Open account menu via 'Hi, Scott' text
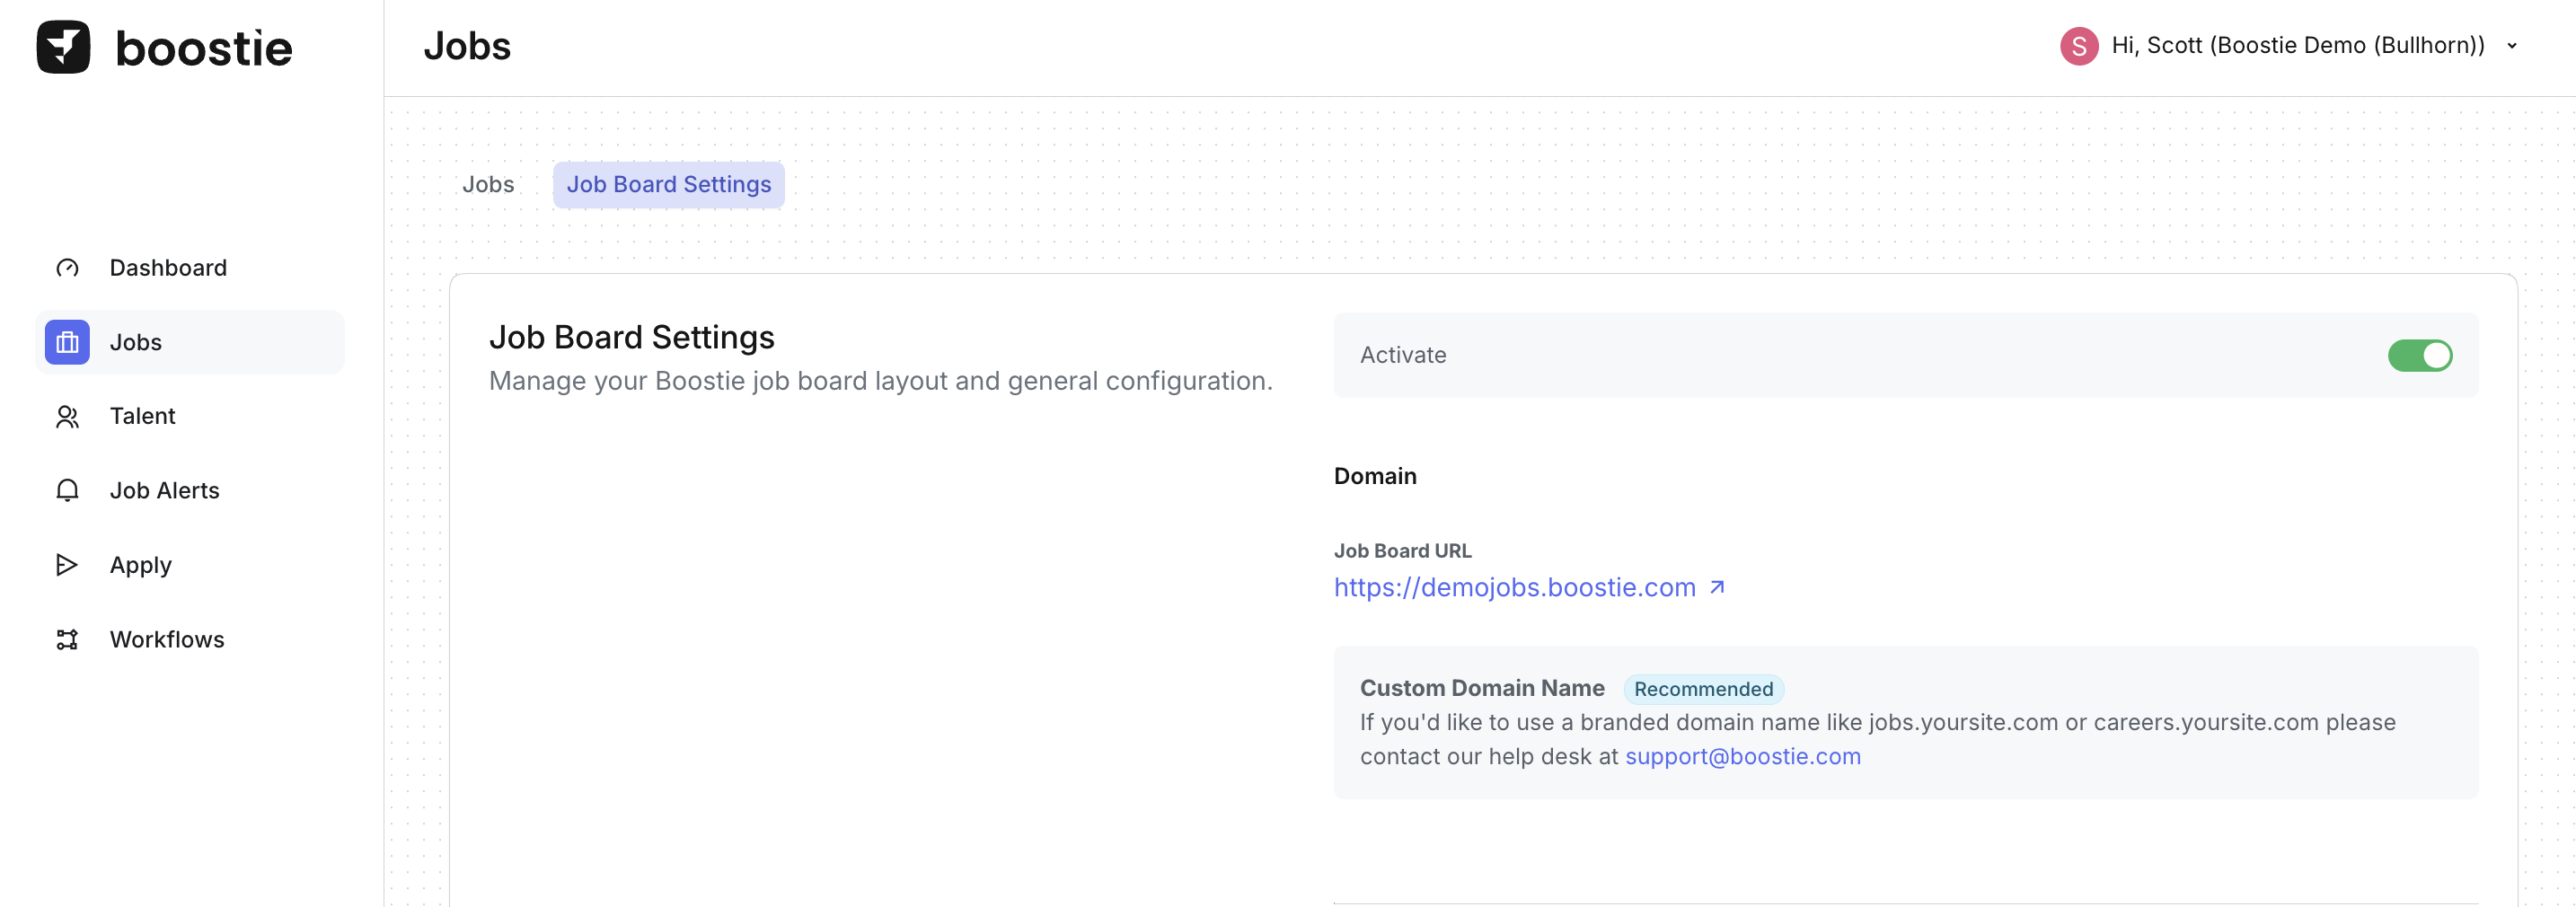The image size is (2576, 907). pos(2297,46)
